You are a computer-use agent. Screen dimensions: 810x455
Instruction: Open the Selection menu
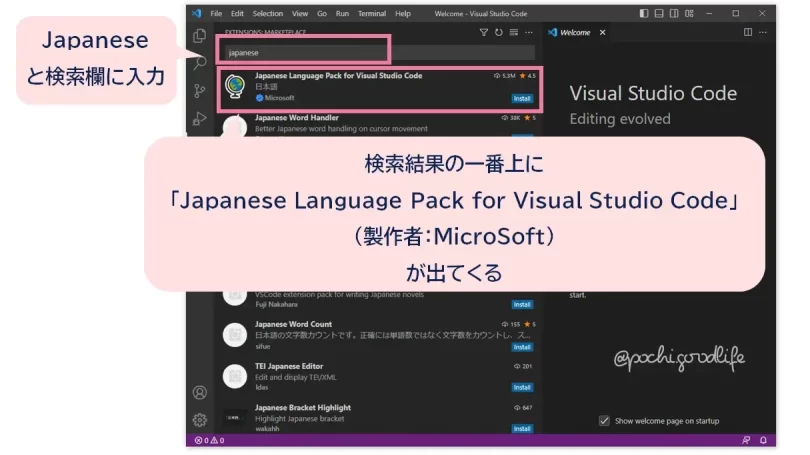(x=268, y=14)
